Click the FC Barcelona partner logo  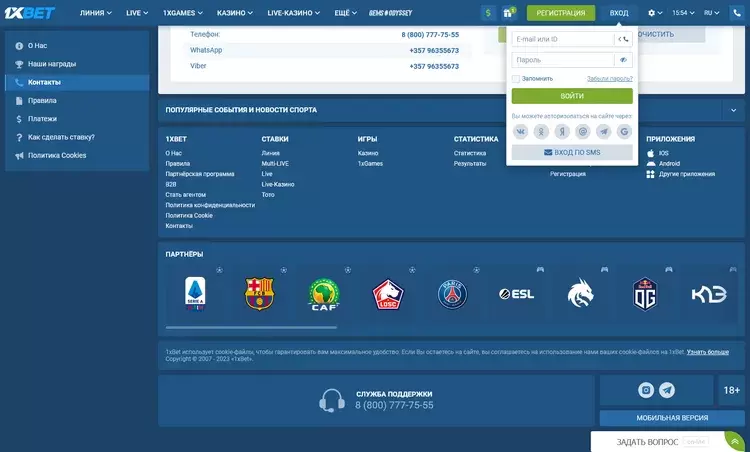(259, 293)
